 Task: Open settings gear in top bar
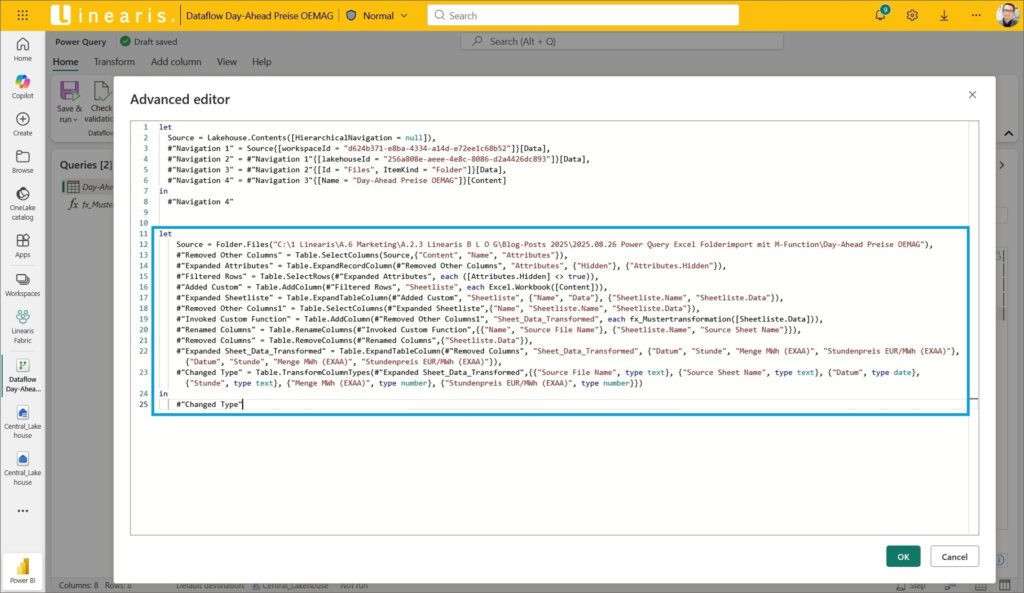912,15
